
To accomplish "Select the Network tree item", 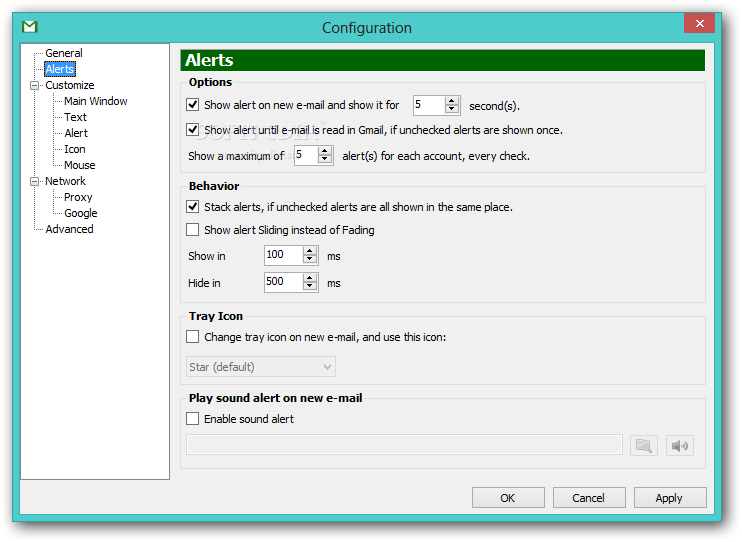I will (x=65, y=181).
